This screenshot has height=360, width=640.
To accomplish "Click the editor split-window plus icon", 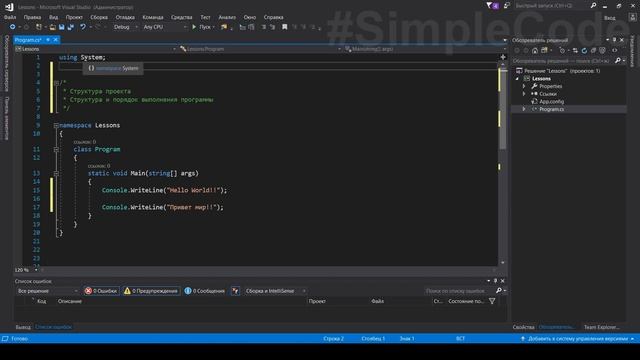I will pos(503,57).
